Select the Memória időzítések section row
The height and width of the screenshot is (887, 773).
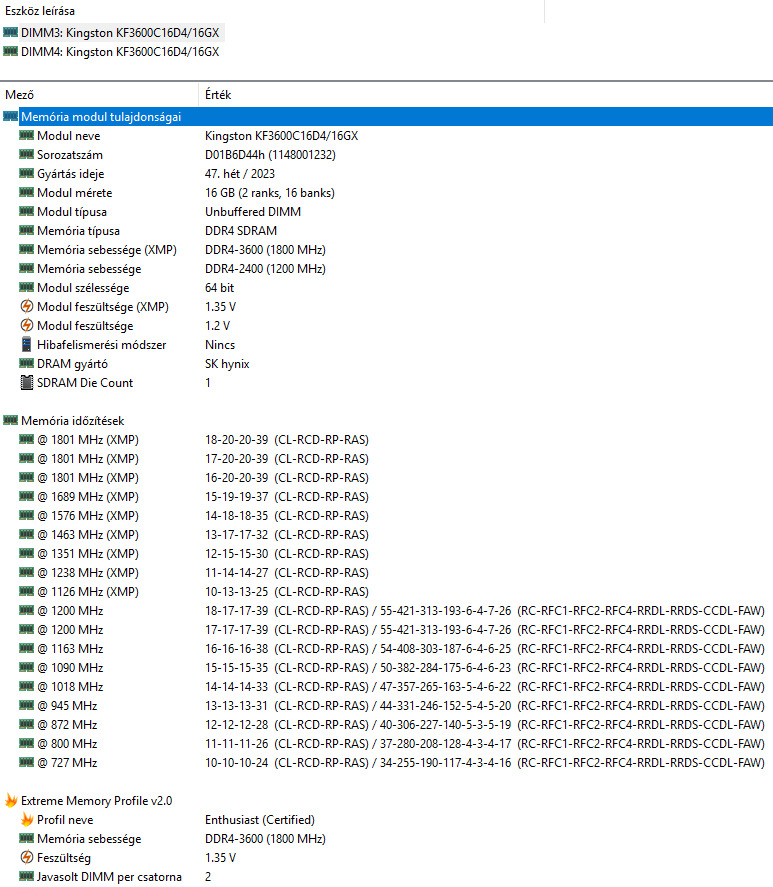[63, 420]
